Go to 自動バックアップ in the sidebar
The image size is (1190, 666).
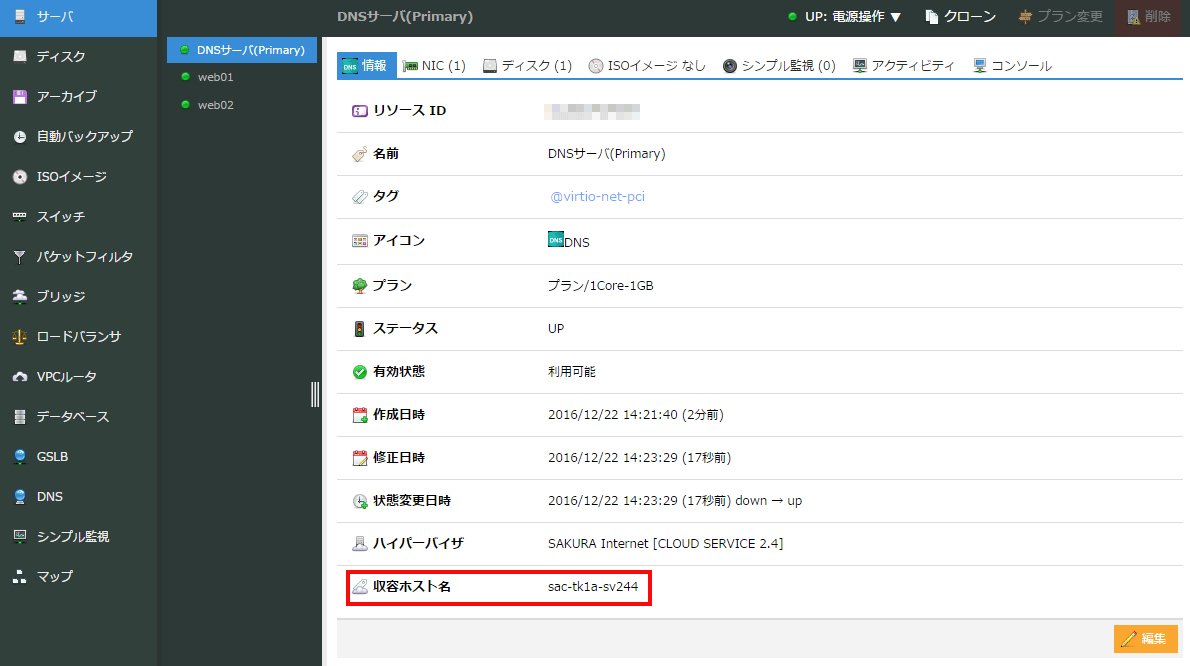[x=84, y=137]
